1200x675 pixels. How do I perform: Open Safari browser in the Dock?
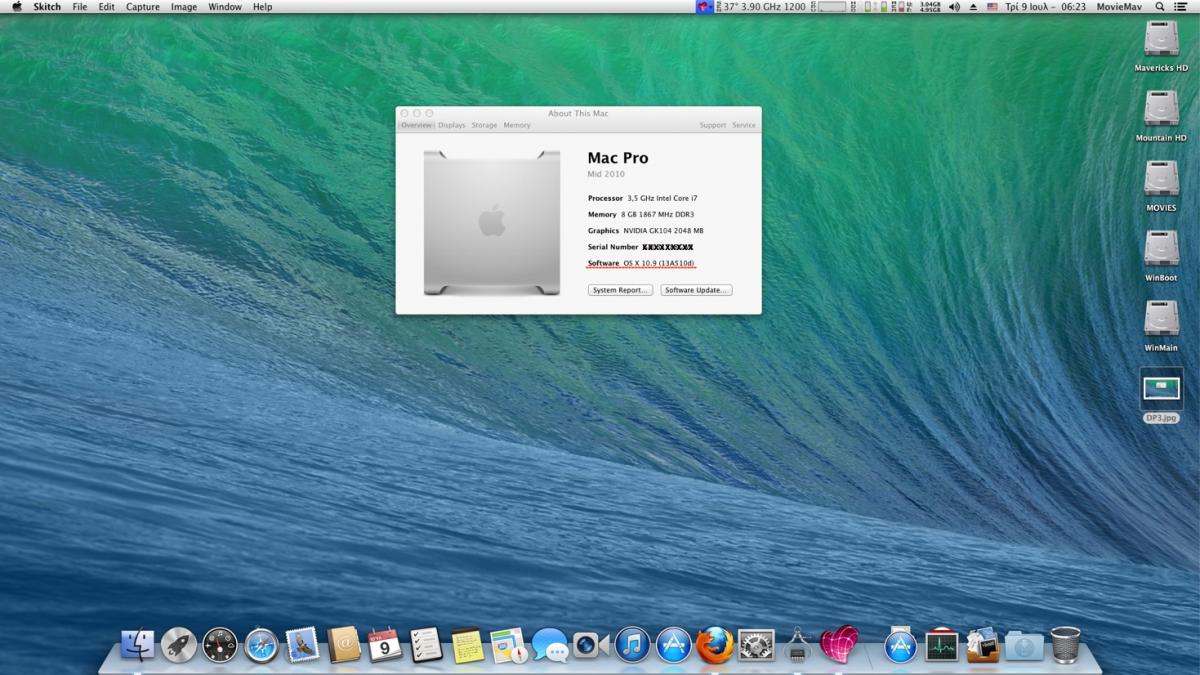pyautogui.click(x=261, y=646)
